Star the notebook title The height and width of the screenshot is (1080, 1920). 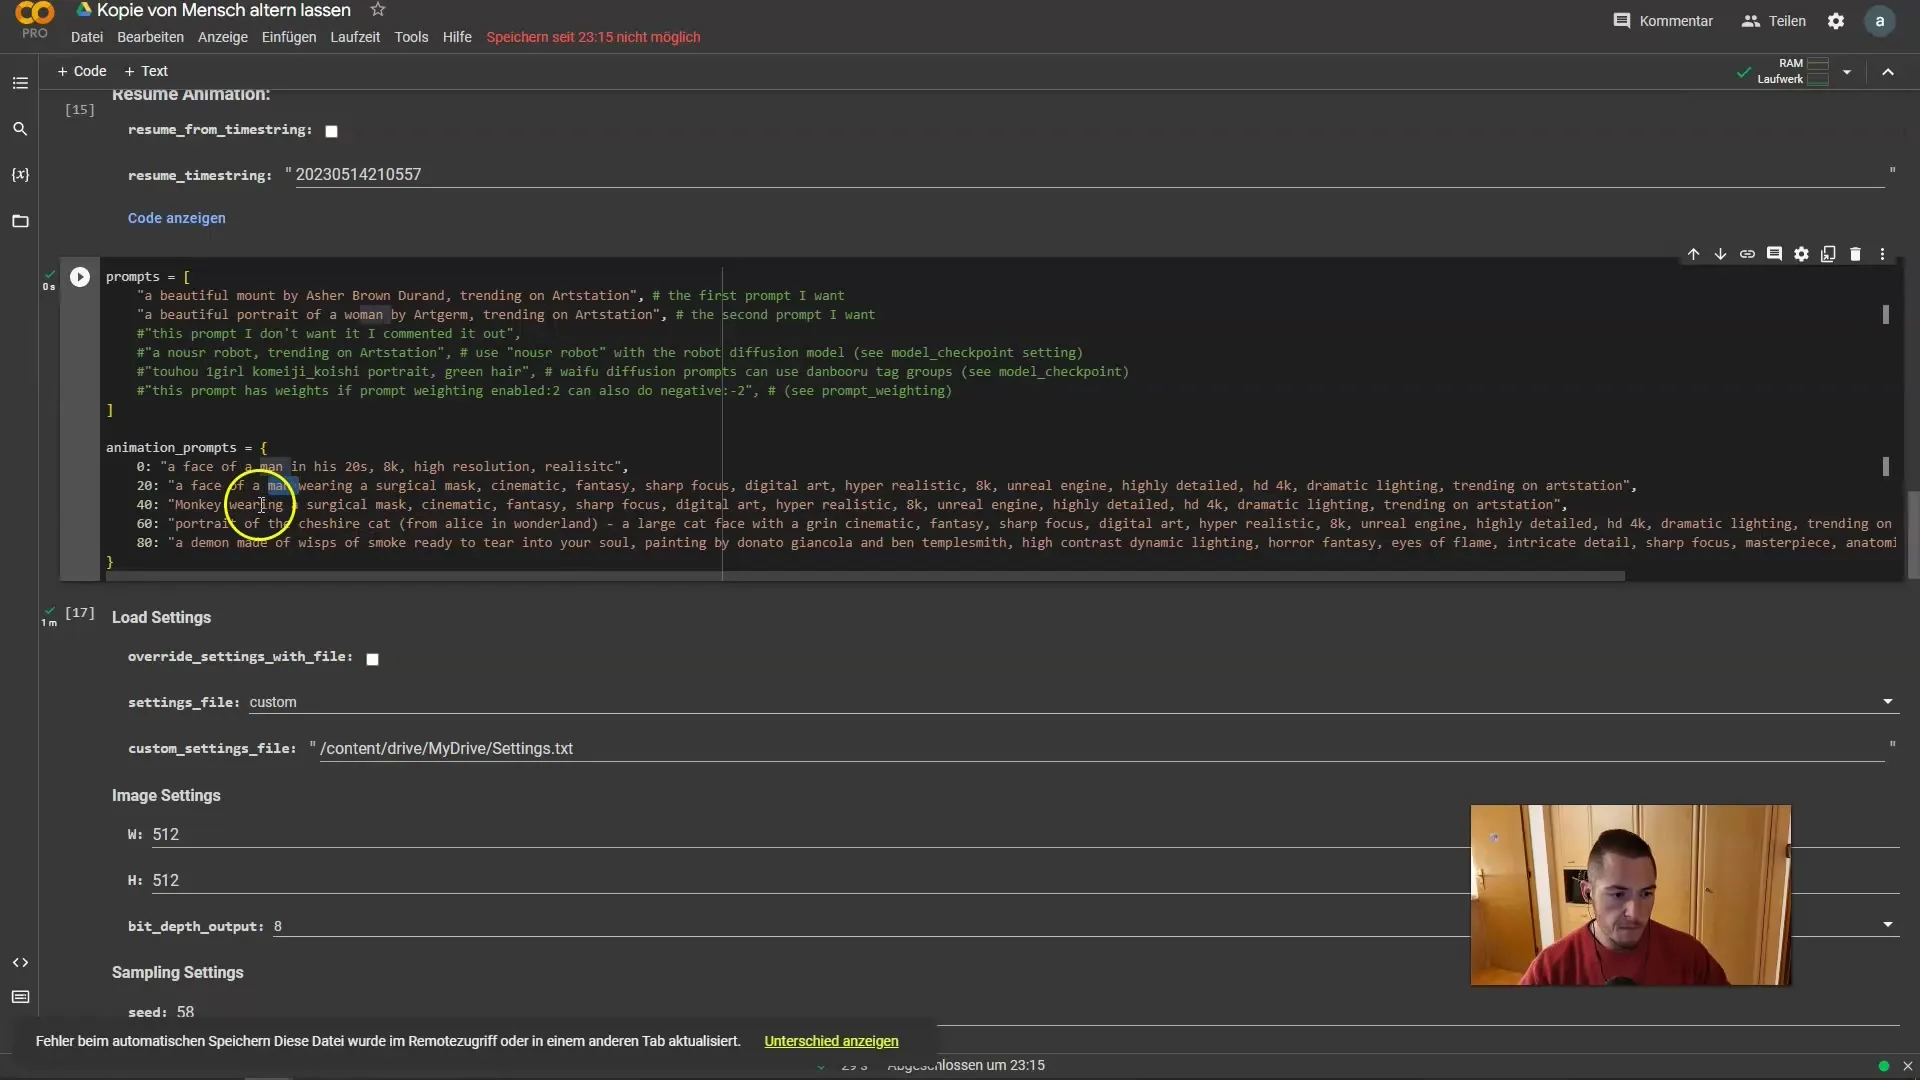pos(378,10)
